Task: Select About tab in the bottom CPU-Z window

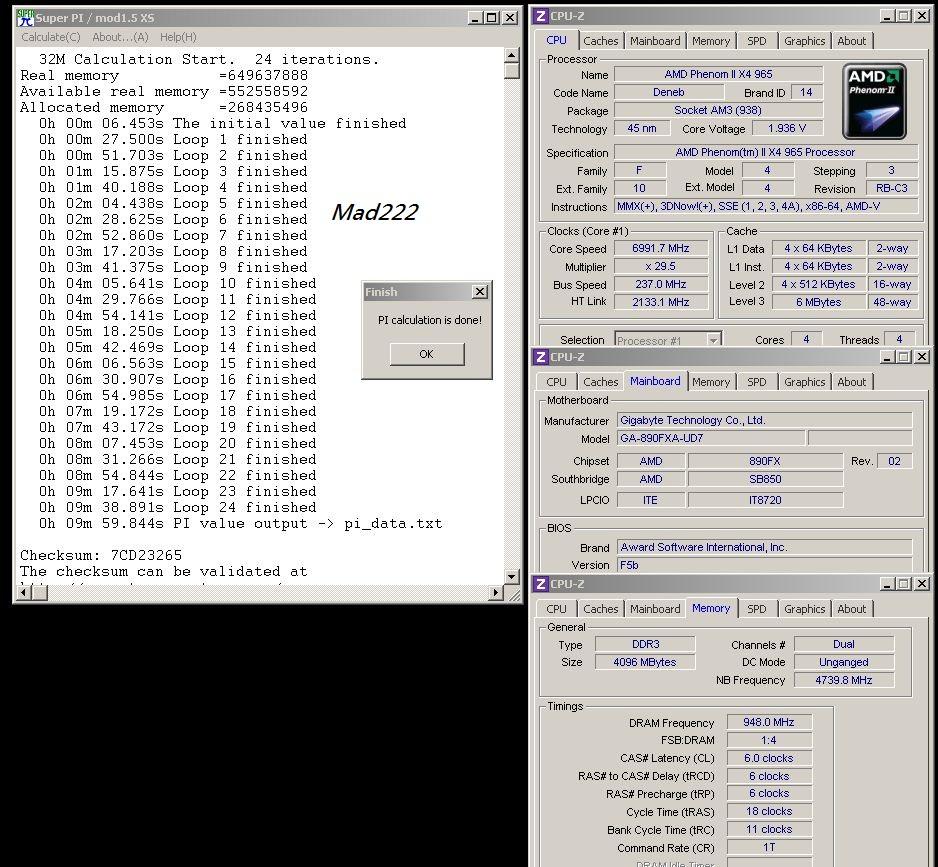Action: click(851, 609)
